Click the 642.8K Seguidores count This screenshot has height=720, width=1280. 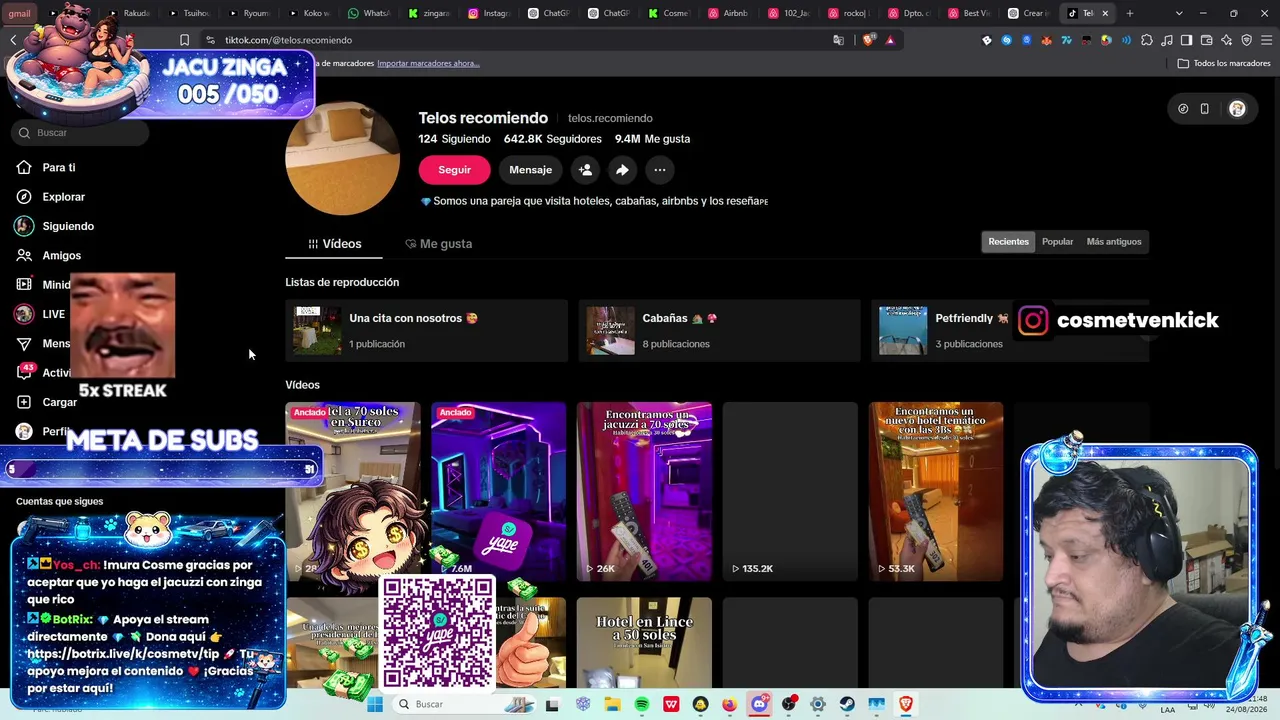(x=553, y=139)
